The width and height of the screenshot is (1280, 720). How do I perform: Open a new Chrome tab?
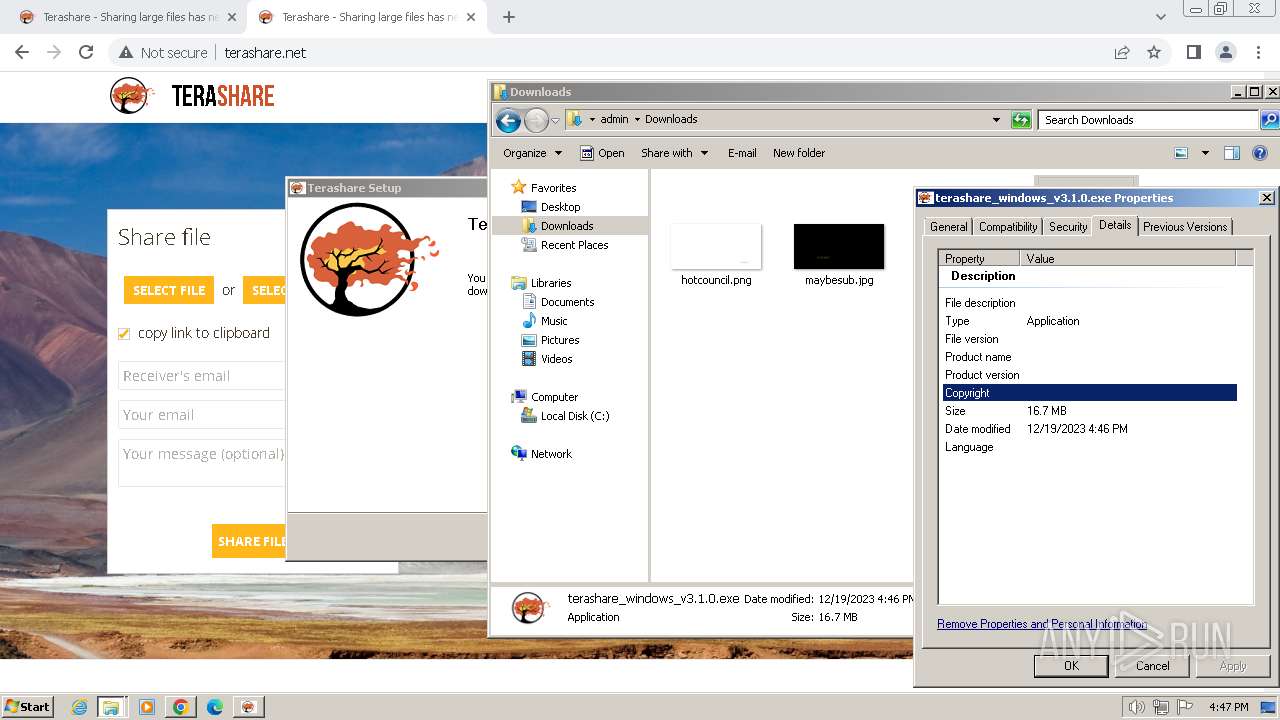coord(509,17)
